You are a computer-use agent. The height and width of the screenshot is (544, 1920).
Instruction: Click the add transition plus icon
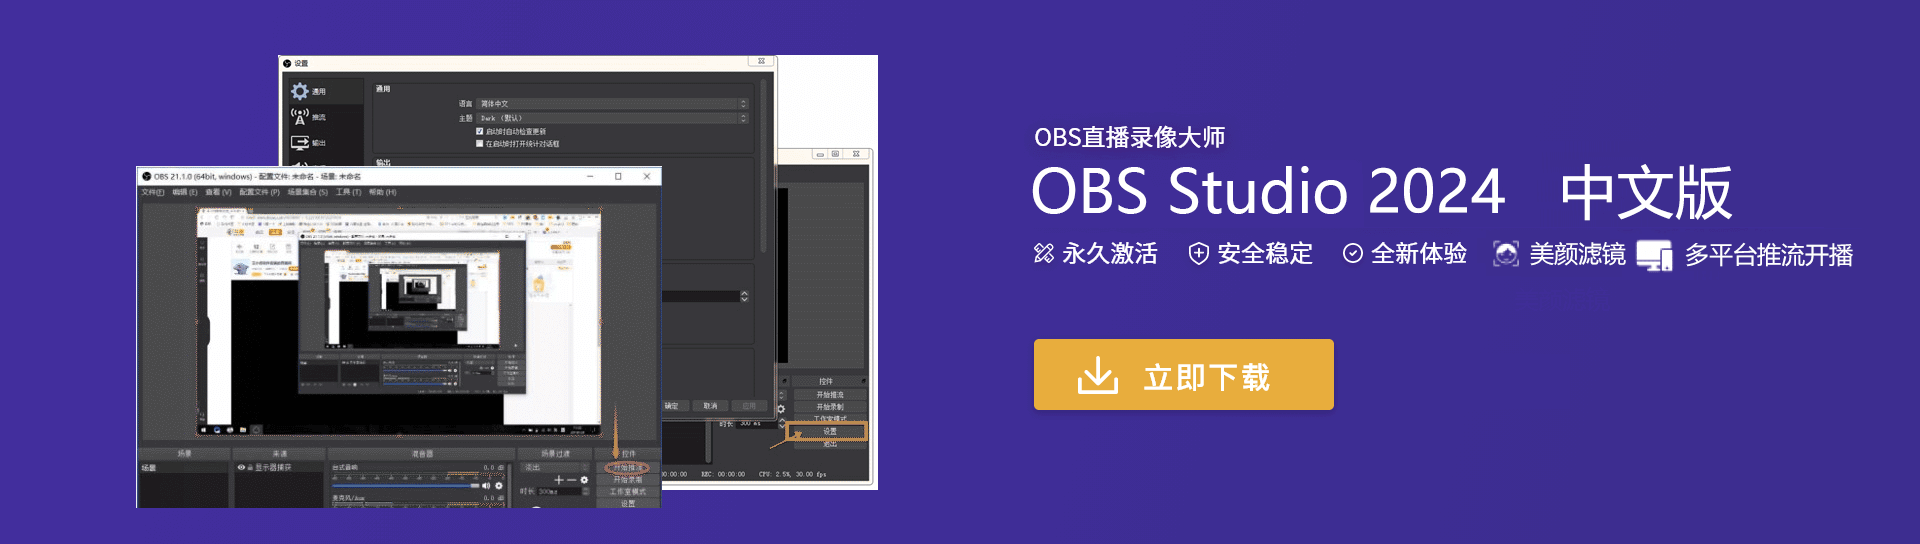coord(559,480)
